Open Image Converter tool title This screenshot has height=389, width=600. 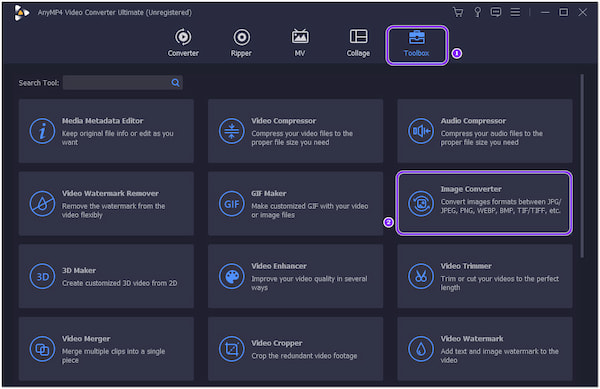pyautogui.click(x=471, y=189)
